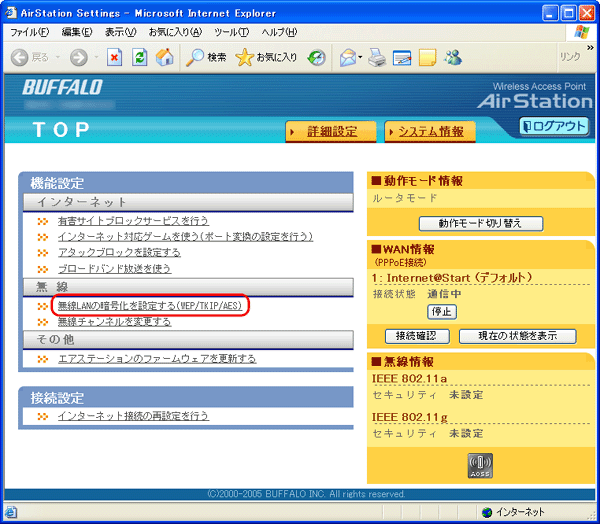Open アタックブロックを設定する link
600x524 pixels.
[x=119, y=253]
